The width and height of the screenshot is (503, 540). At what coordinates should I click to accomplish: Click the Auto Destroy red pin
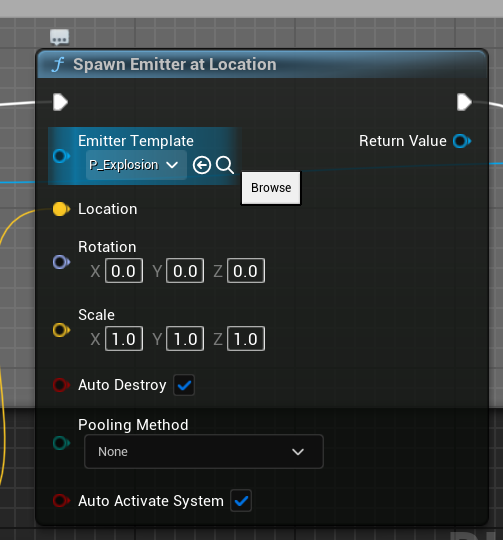[61, 385]
